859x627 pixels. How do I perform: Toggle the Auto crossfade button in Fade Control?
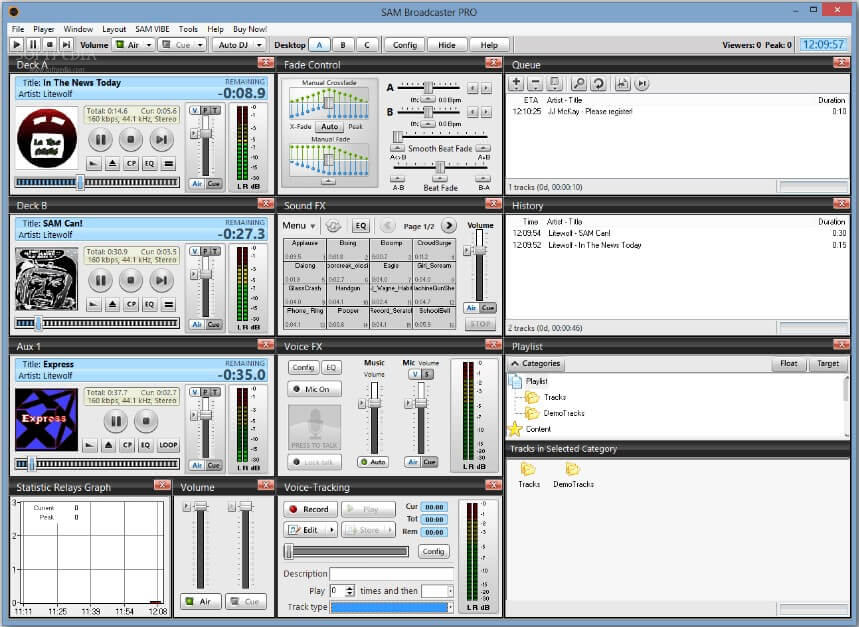(x=330, y=126)
